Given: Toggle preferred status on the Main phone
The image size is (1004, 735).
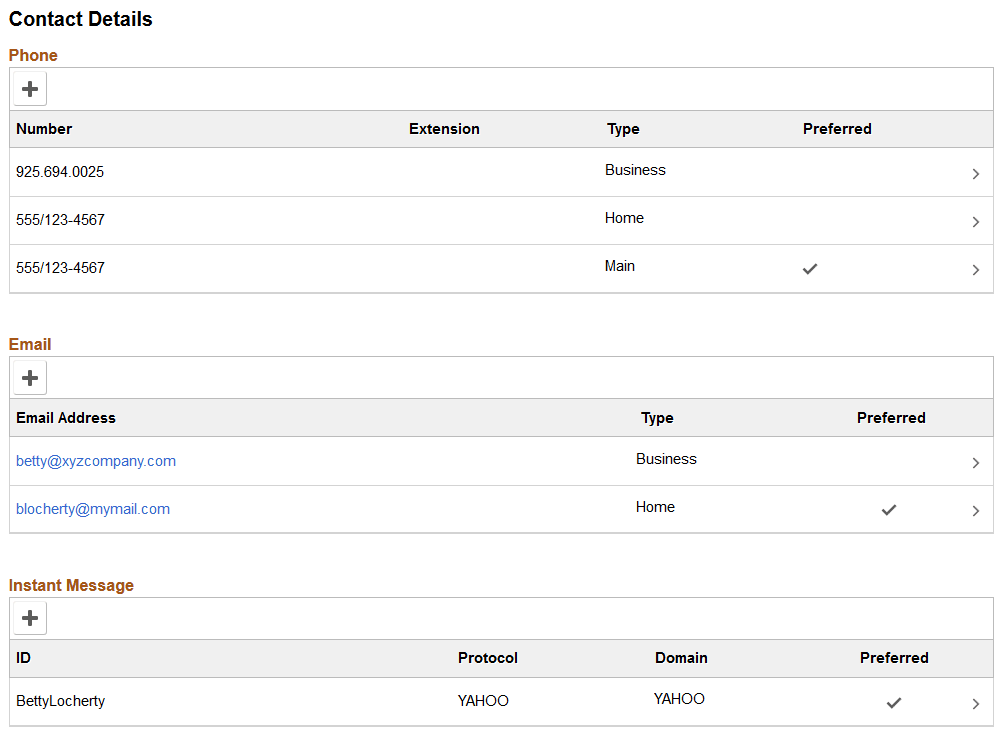Looking at the screenshot, I should tap(810, 269).
